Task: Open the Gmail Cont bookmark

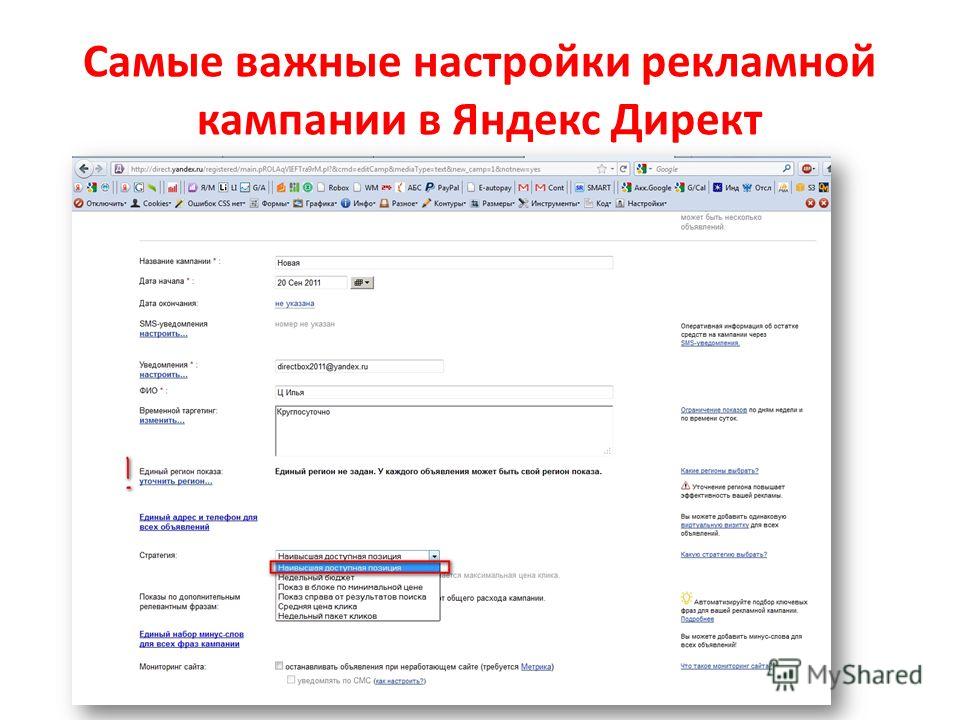Action: pyautogui.click(x=550, y=187)
